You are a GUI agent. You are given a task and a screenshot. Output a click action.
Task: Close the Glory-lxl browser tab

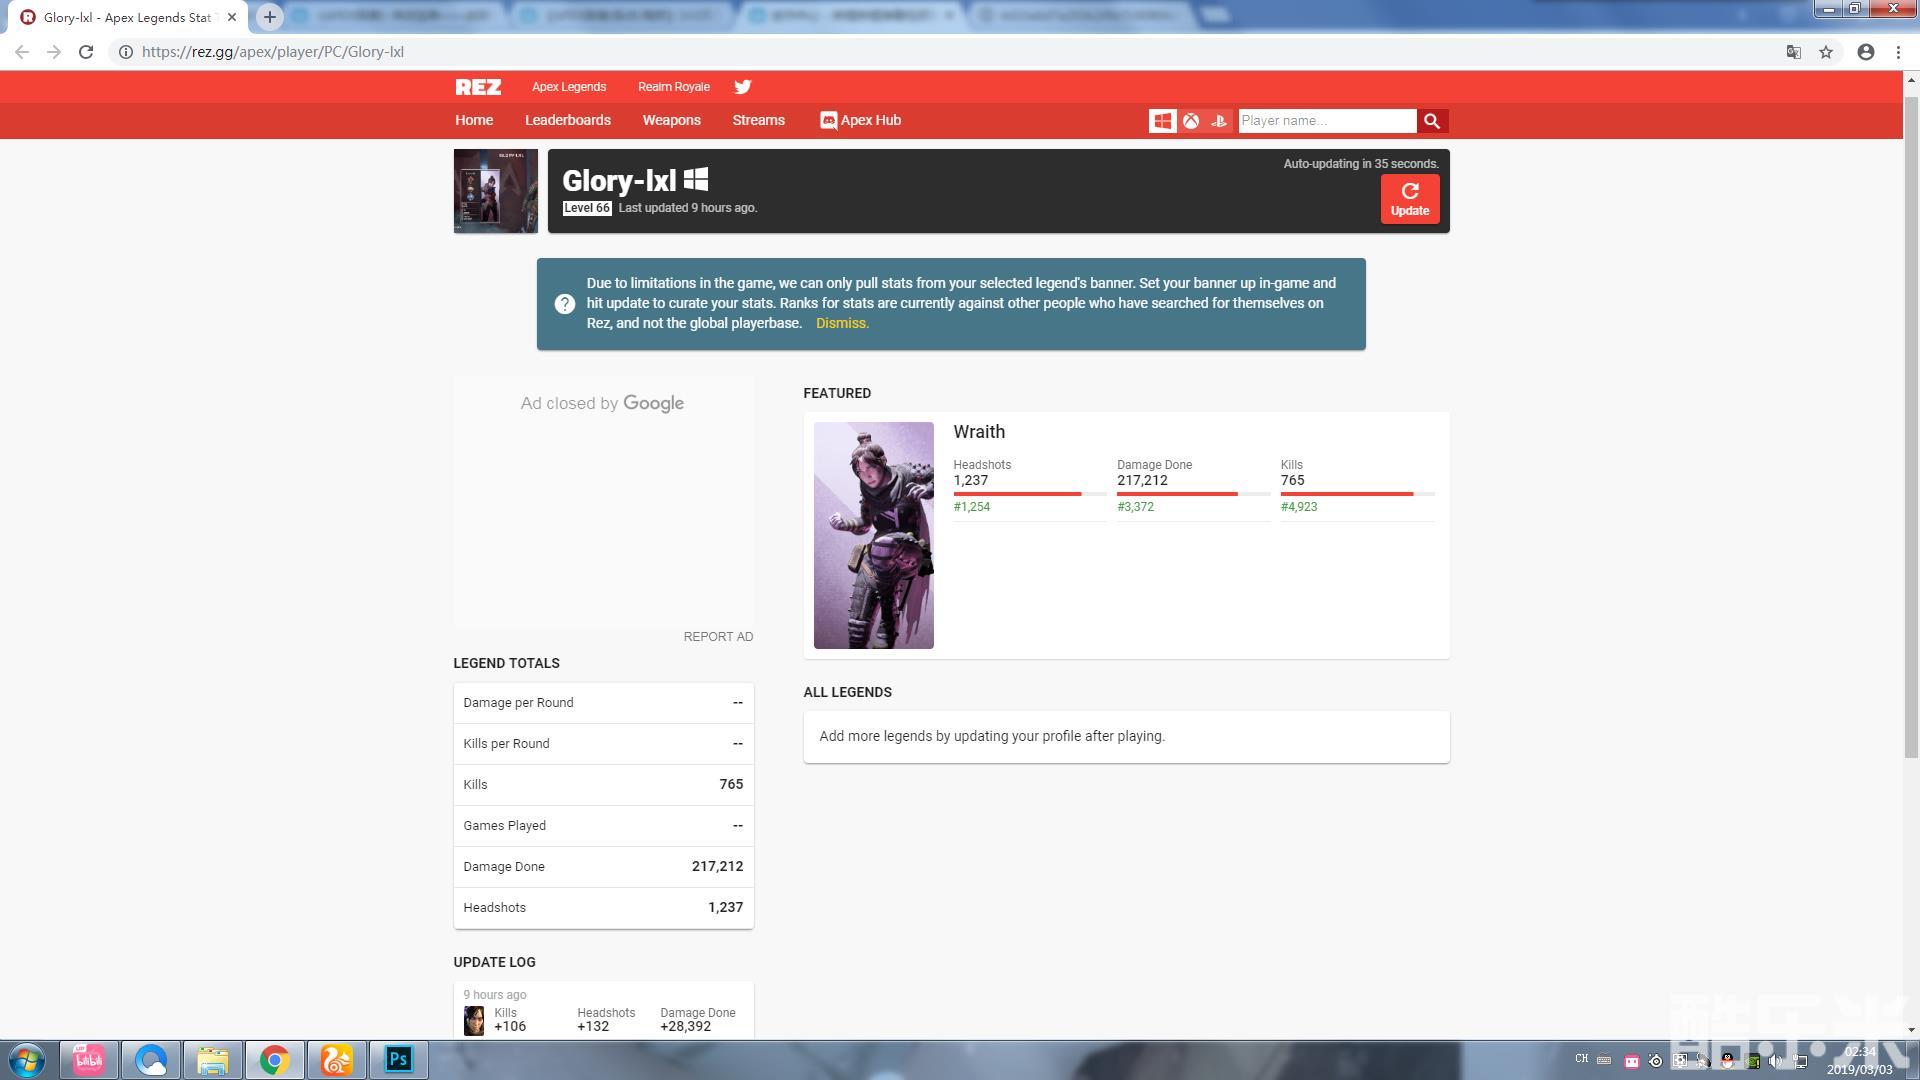click(x=232, y=17)
